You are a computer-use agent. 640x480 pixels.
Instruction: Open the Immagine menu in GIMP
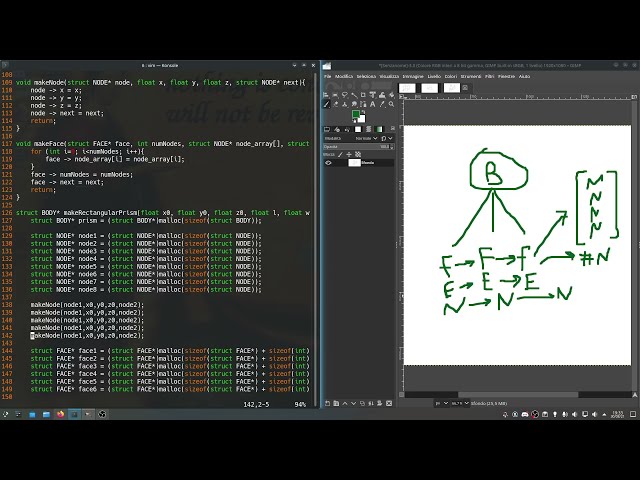[413, 76]
